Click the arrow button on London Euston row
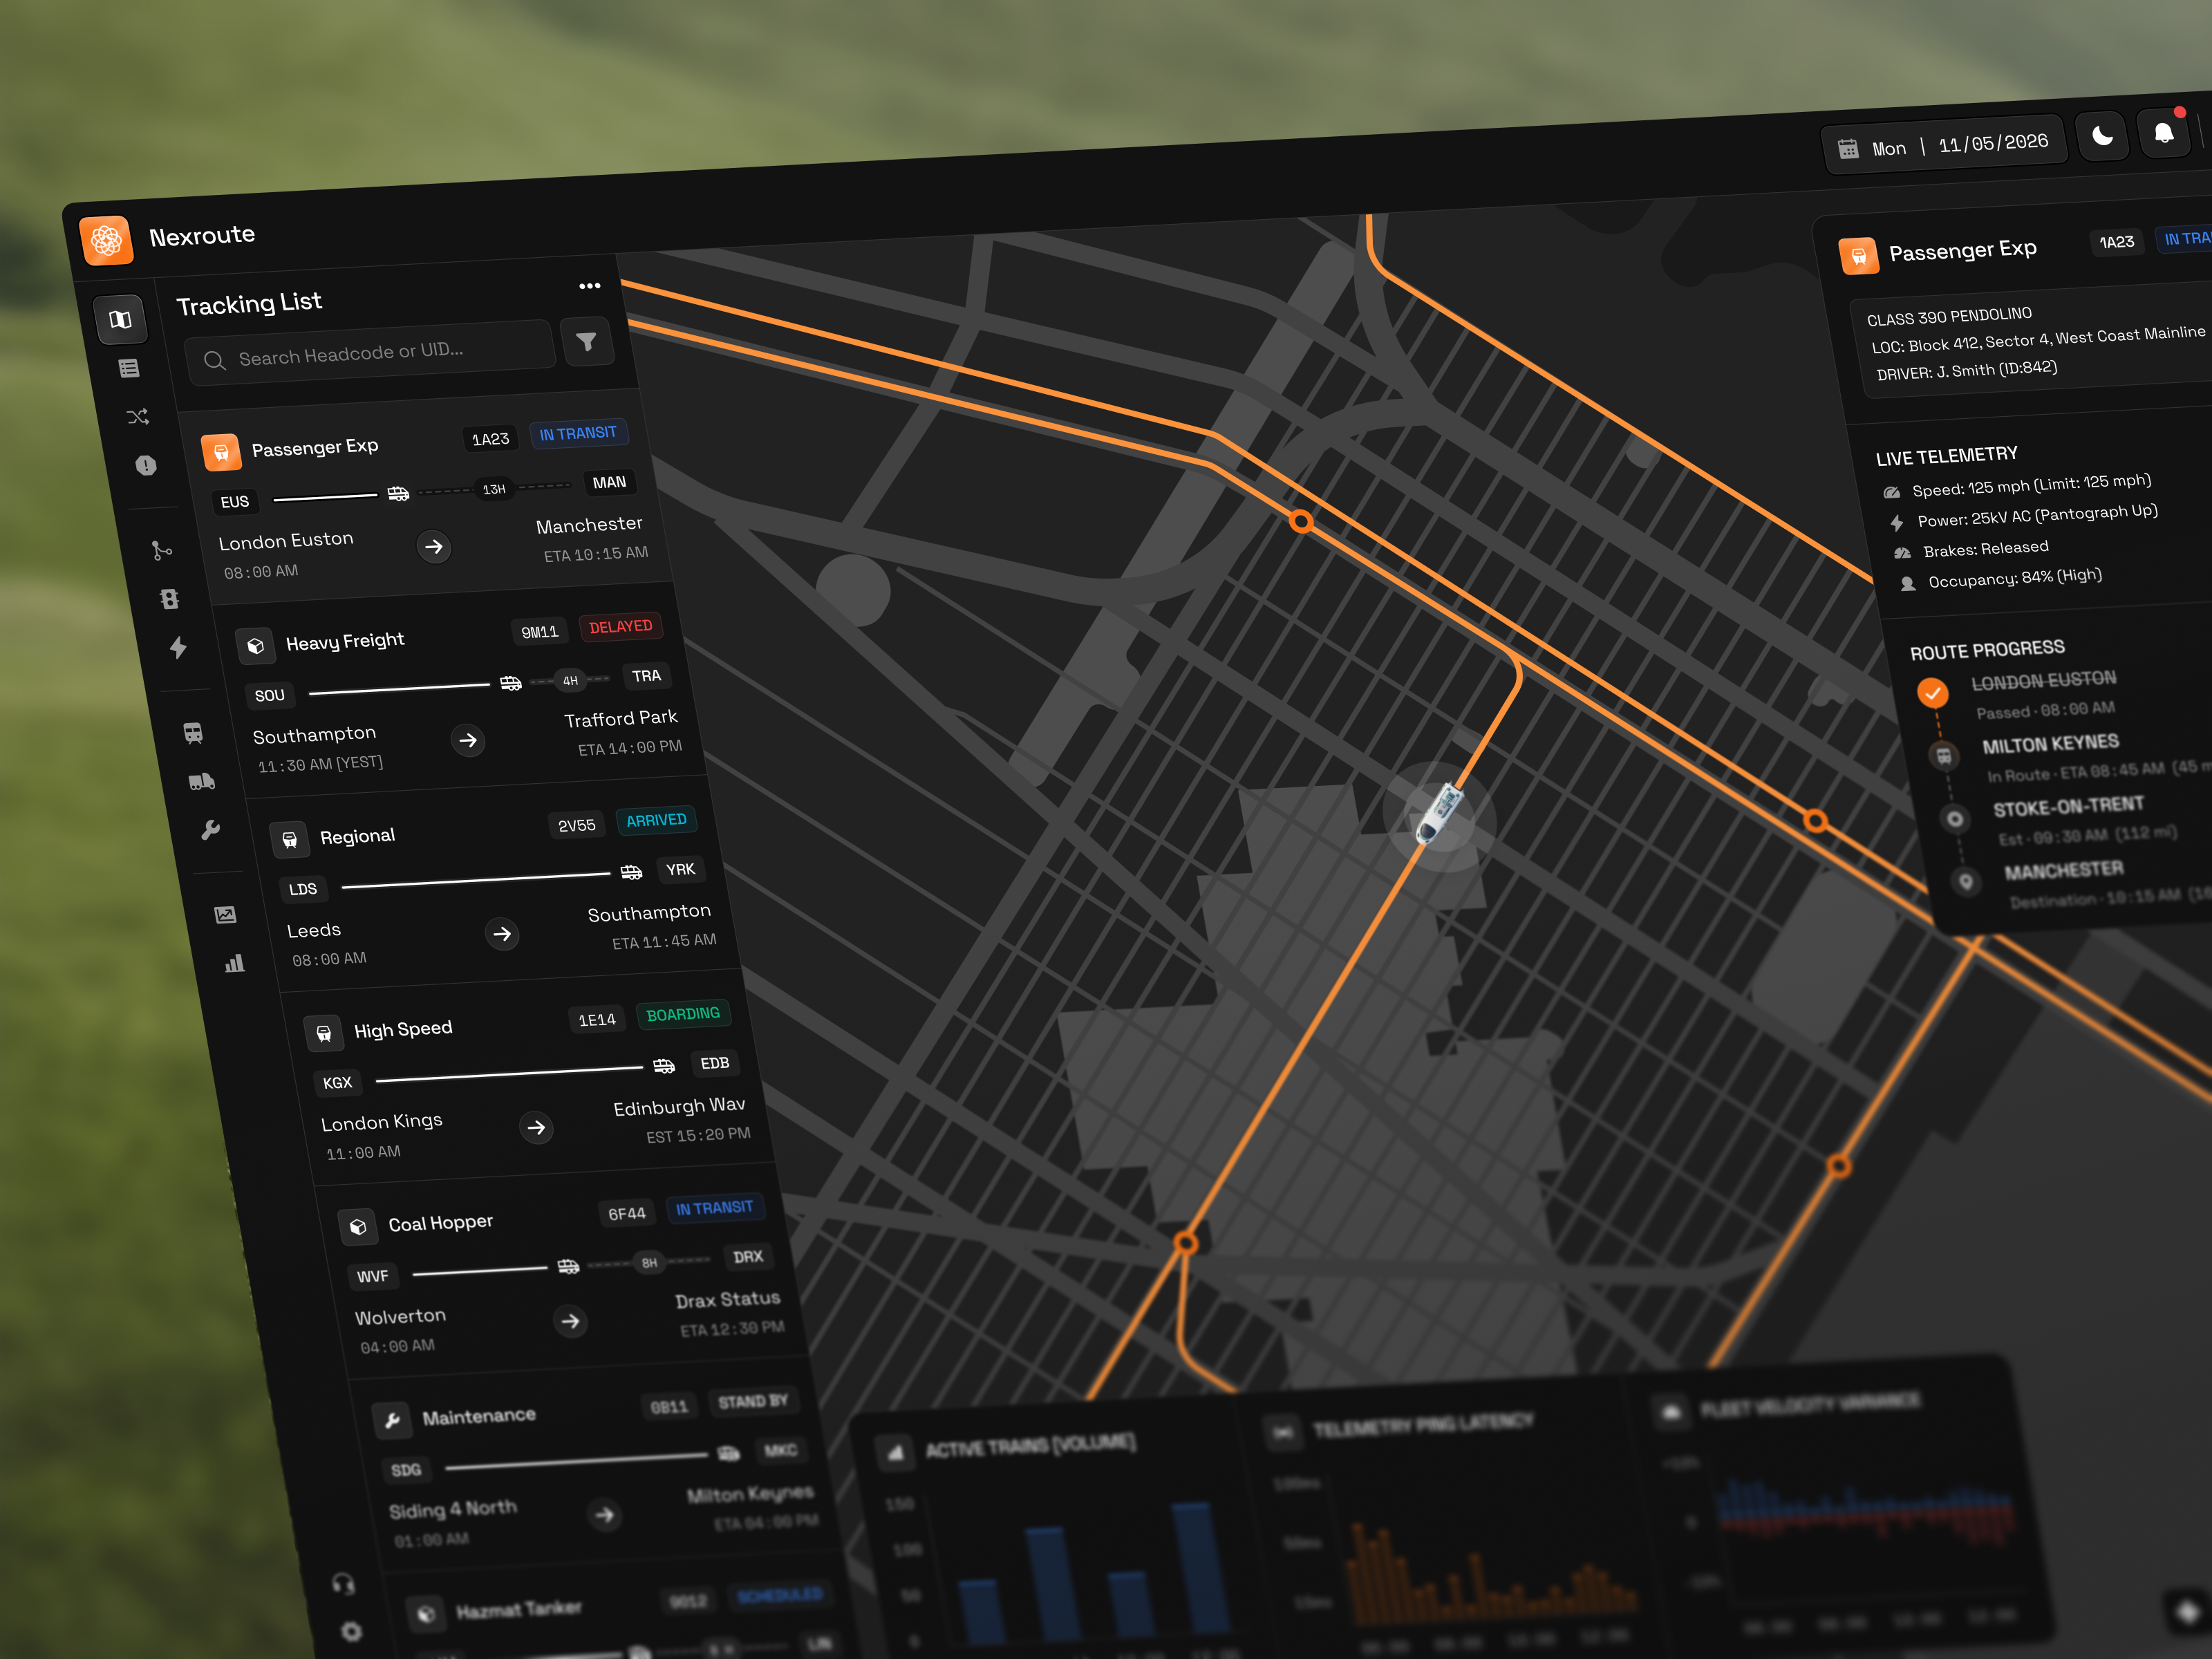The image size is (2212, 1659). tap(433, 547)
